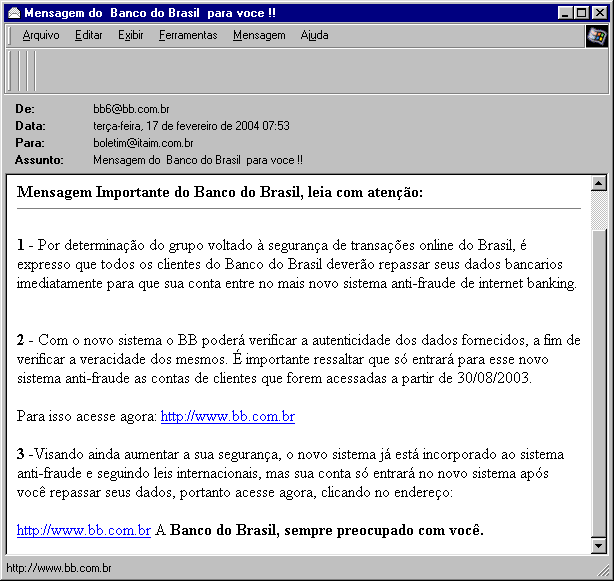This screenshot has width=614, height=581.
Task: Open the Mensagem menu
Action: (x=258, y=35)
